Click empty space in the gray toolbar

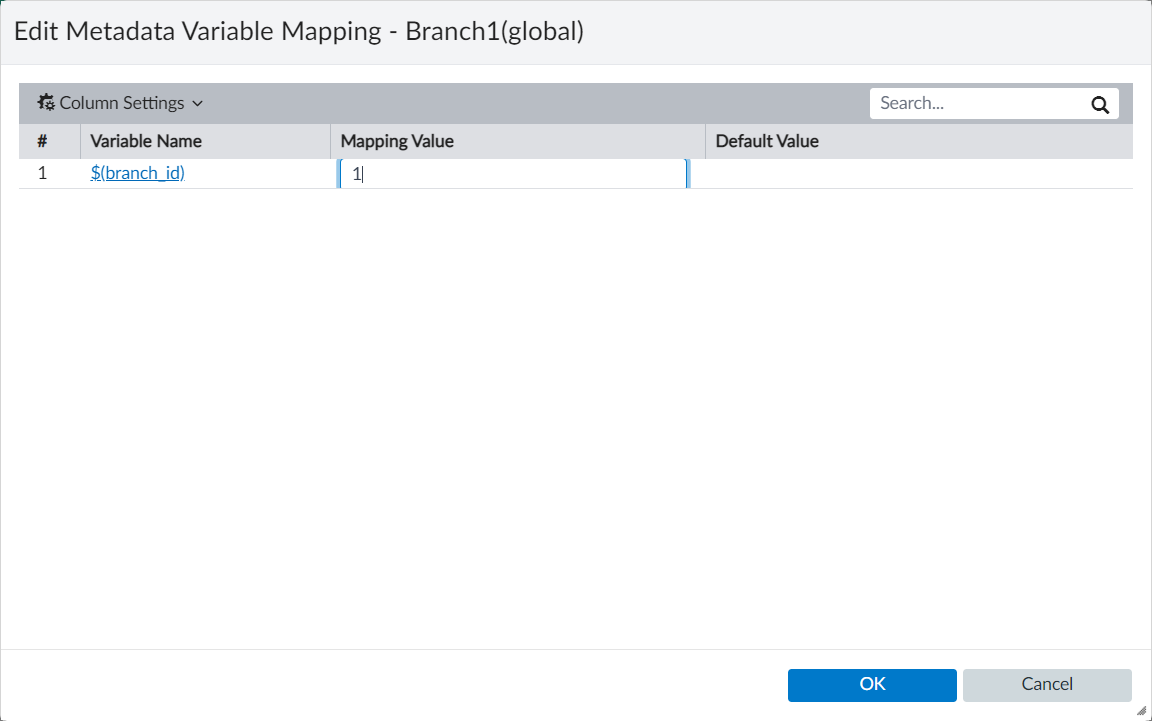530,103
